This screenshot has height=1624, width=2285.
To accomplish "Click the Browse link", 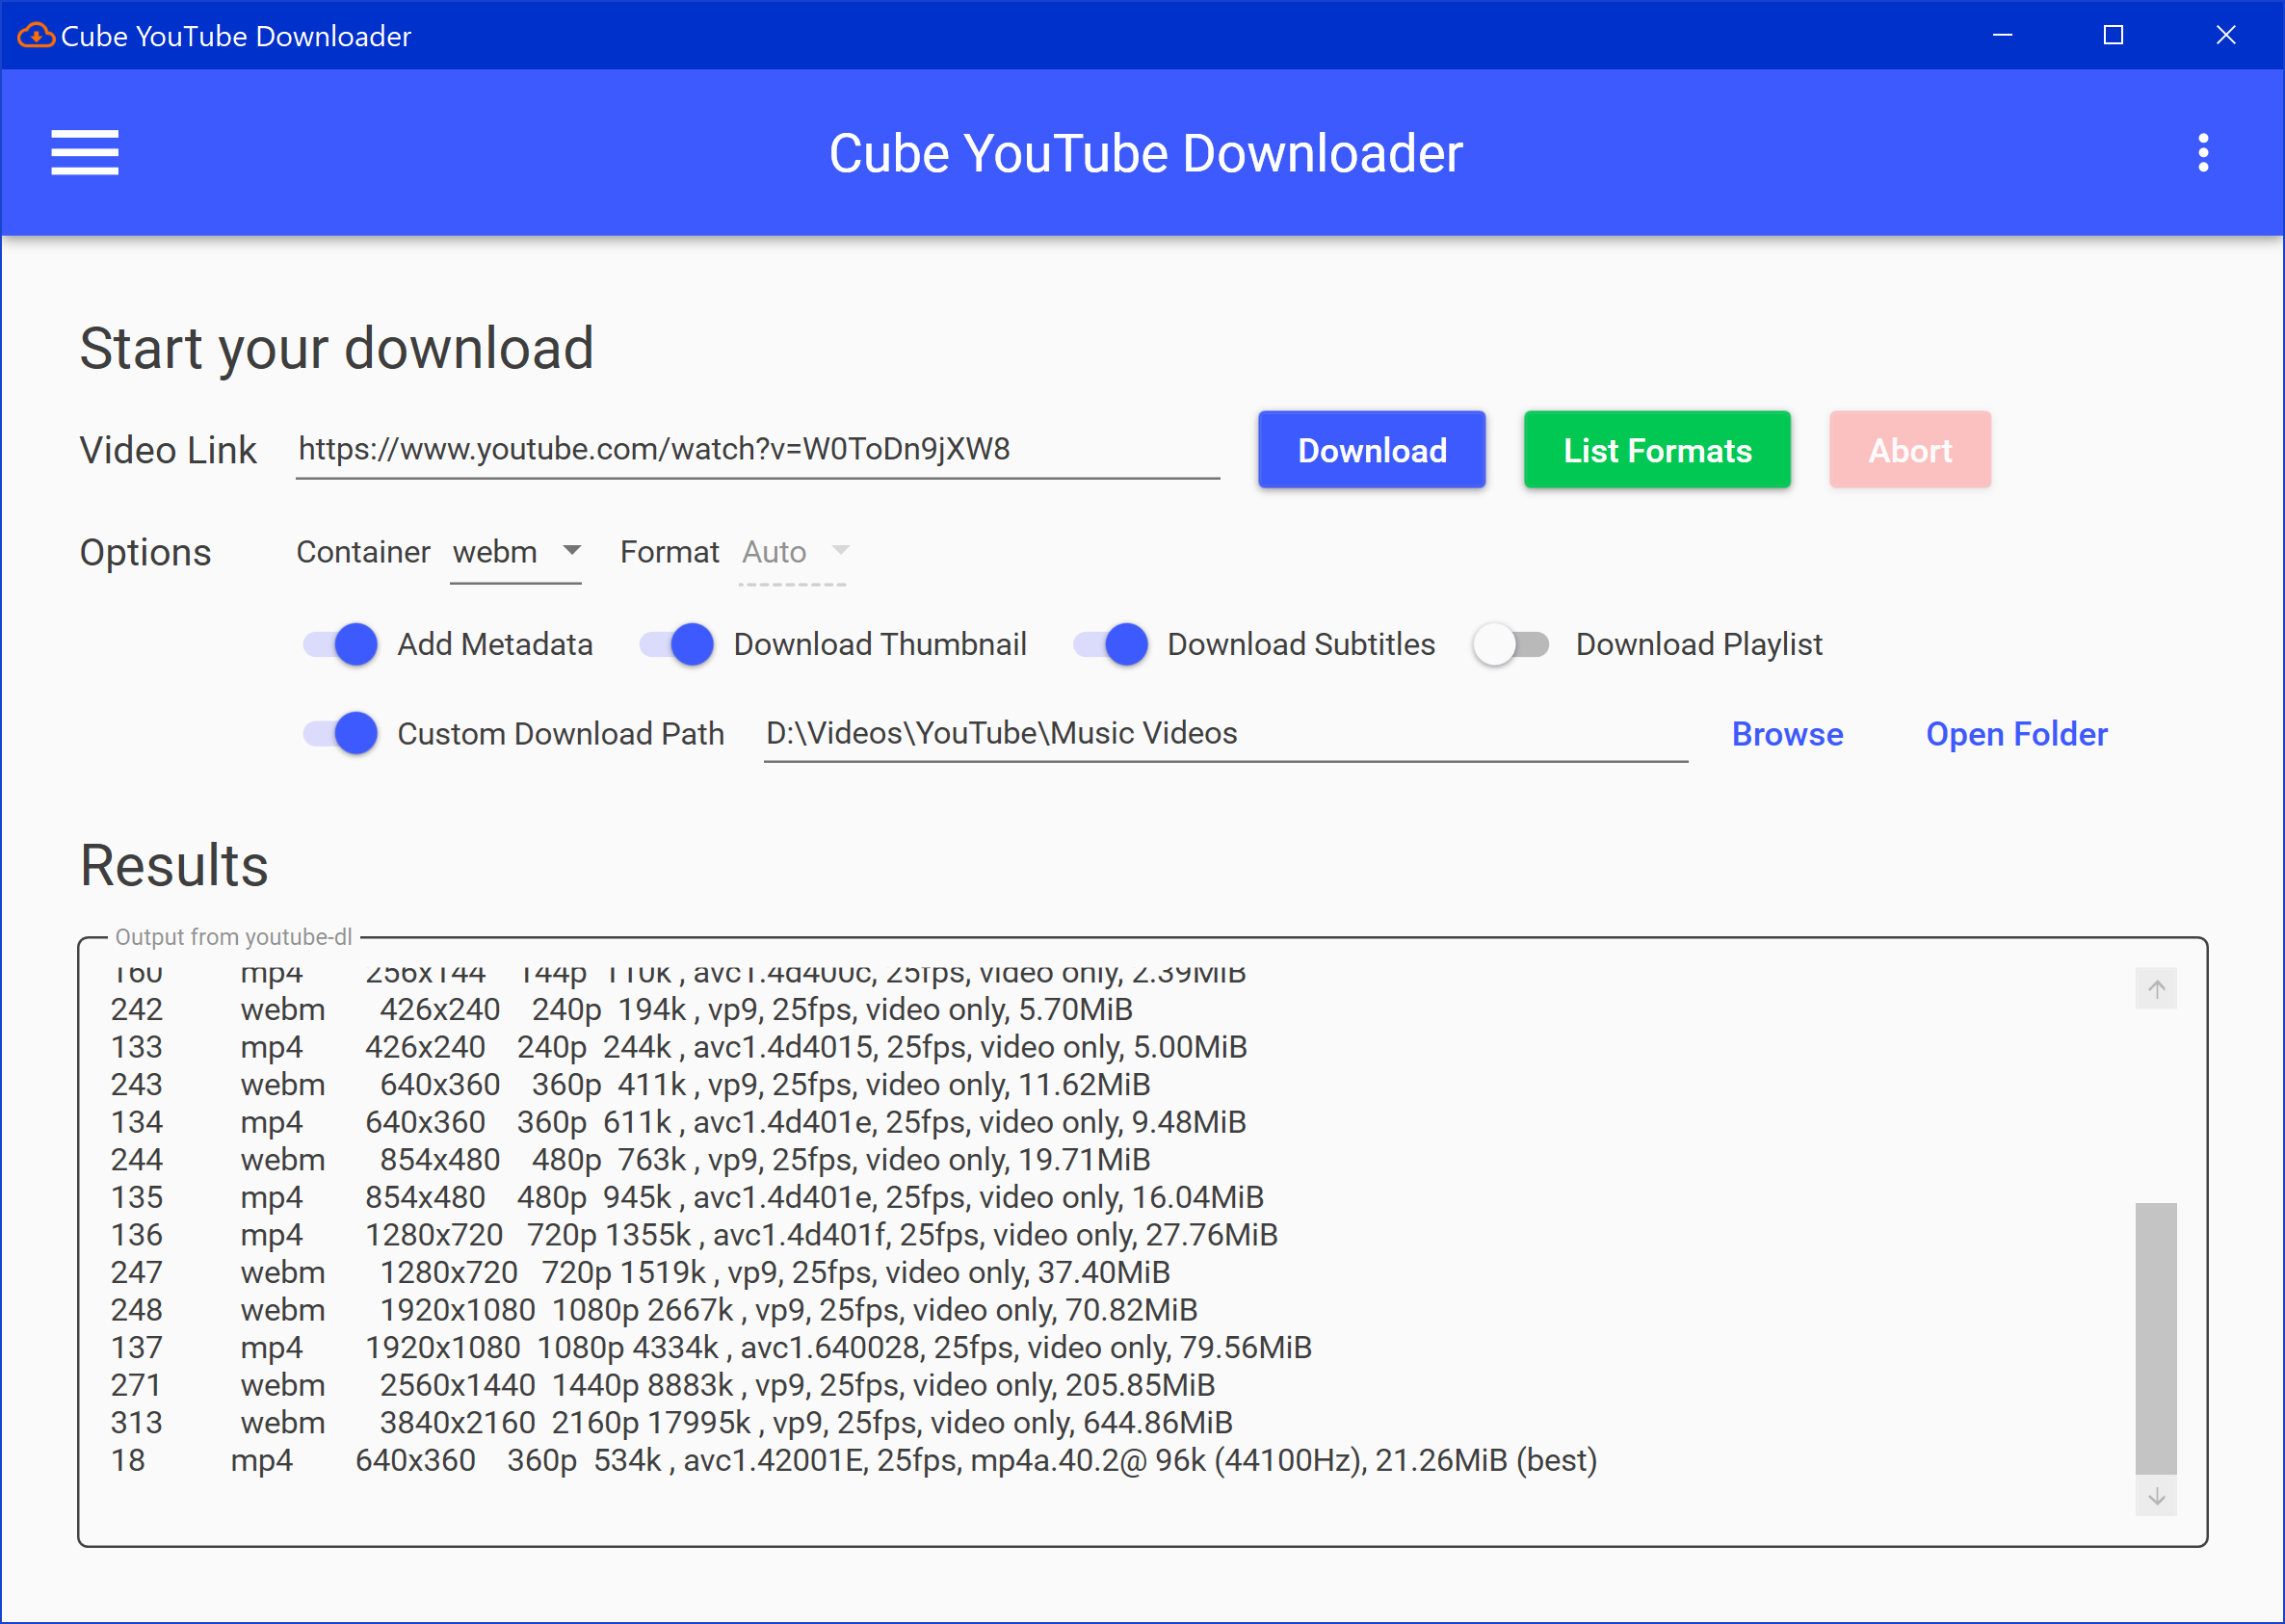I will (x=1787, y=734).
